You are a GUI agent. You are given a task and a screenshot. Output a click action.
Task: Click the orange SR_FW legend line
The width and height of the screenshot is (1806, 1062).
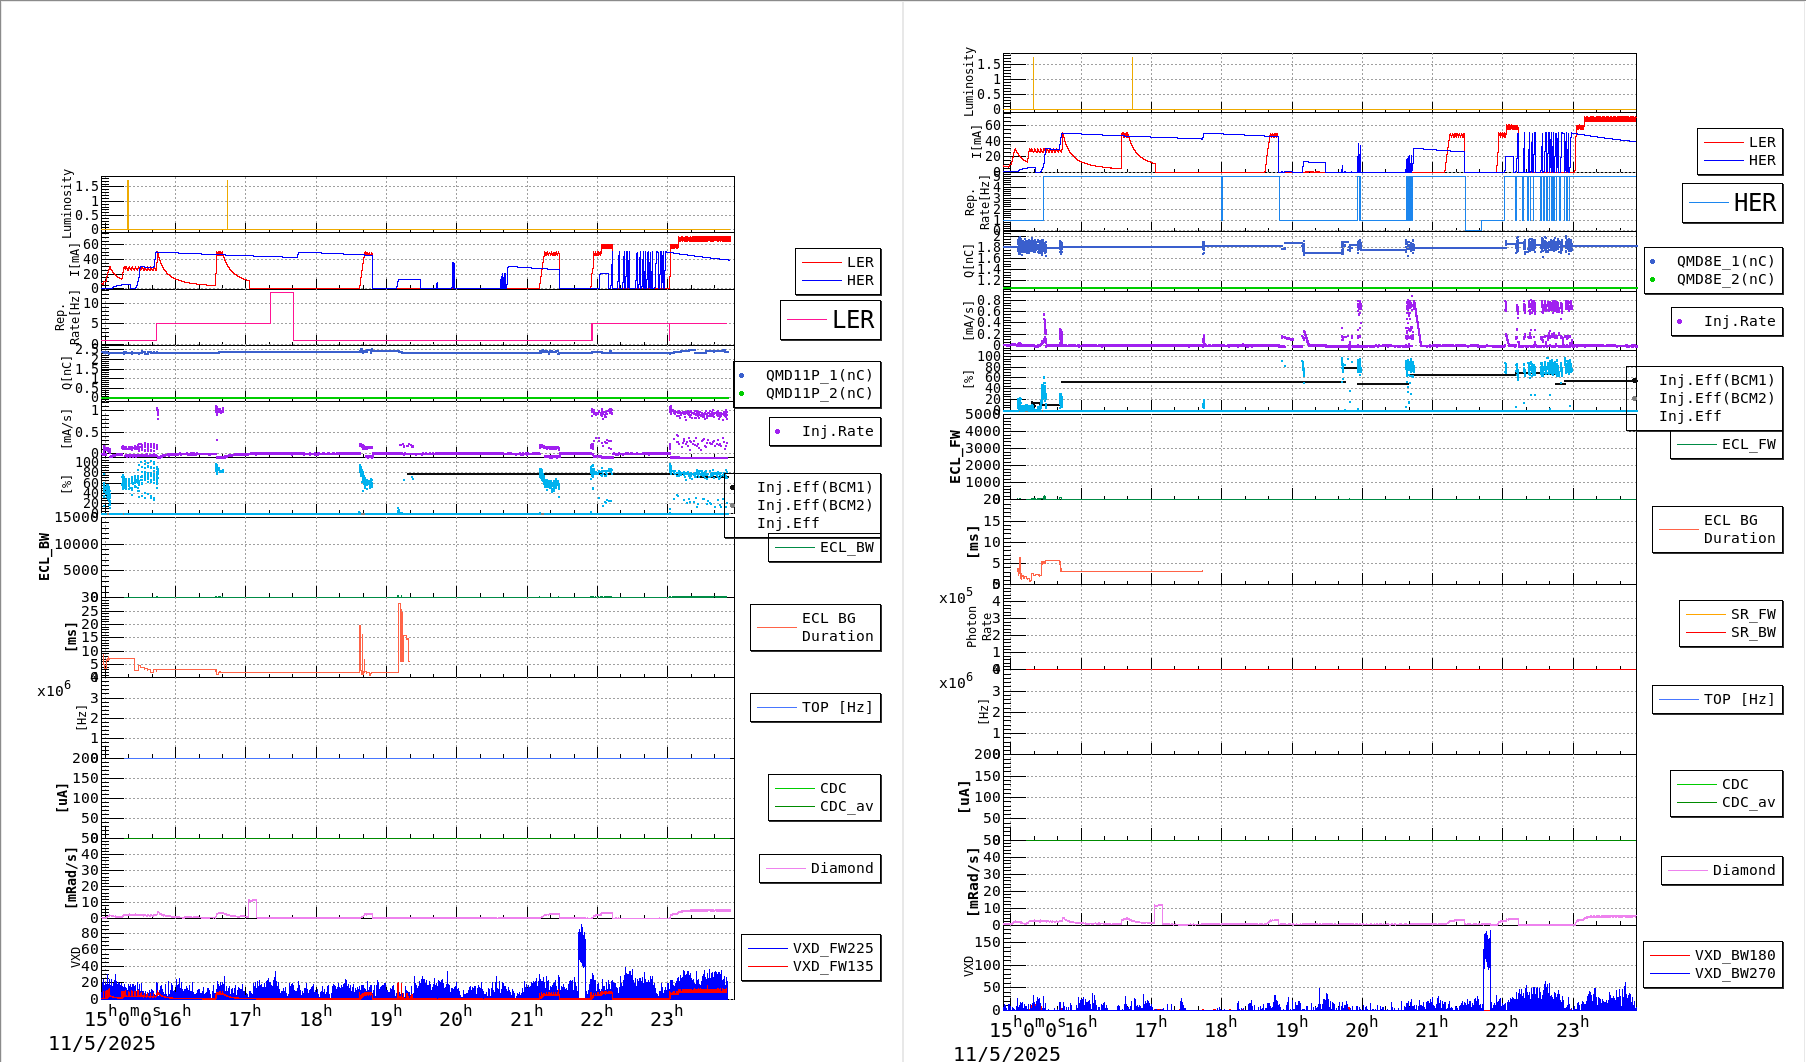click(x=1705, y=615)
